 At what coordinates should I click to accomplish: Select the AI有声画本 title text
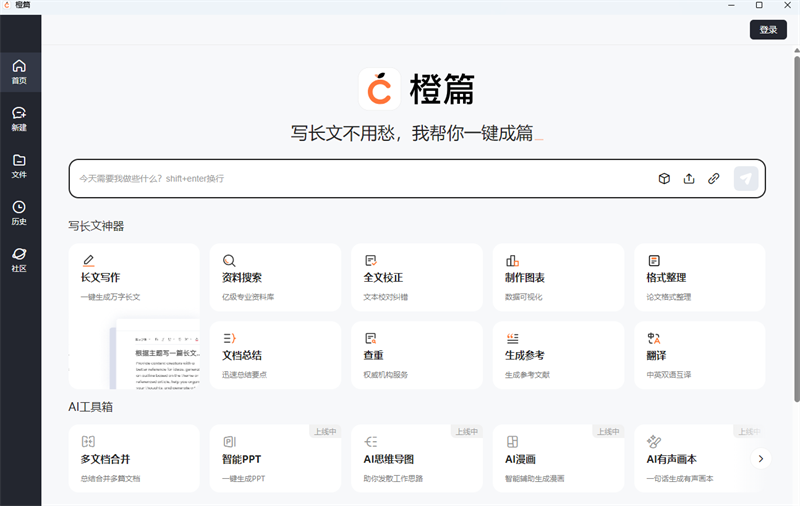(x=671, y=459)
